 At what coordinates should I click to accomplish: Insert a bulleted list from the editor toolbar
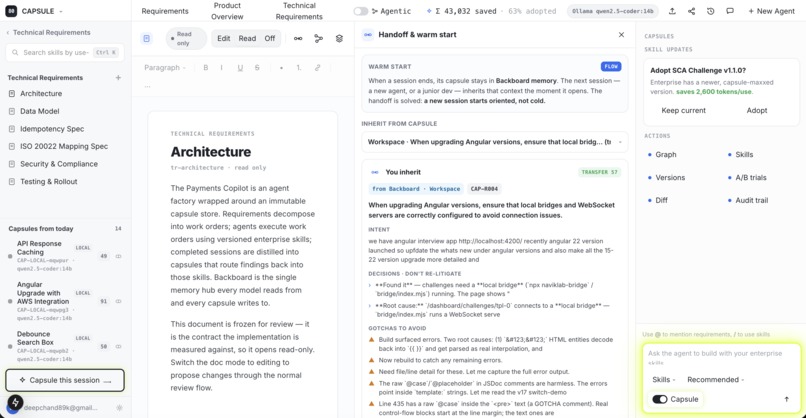(x=281, y=67)
